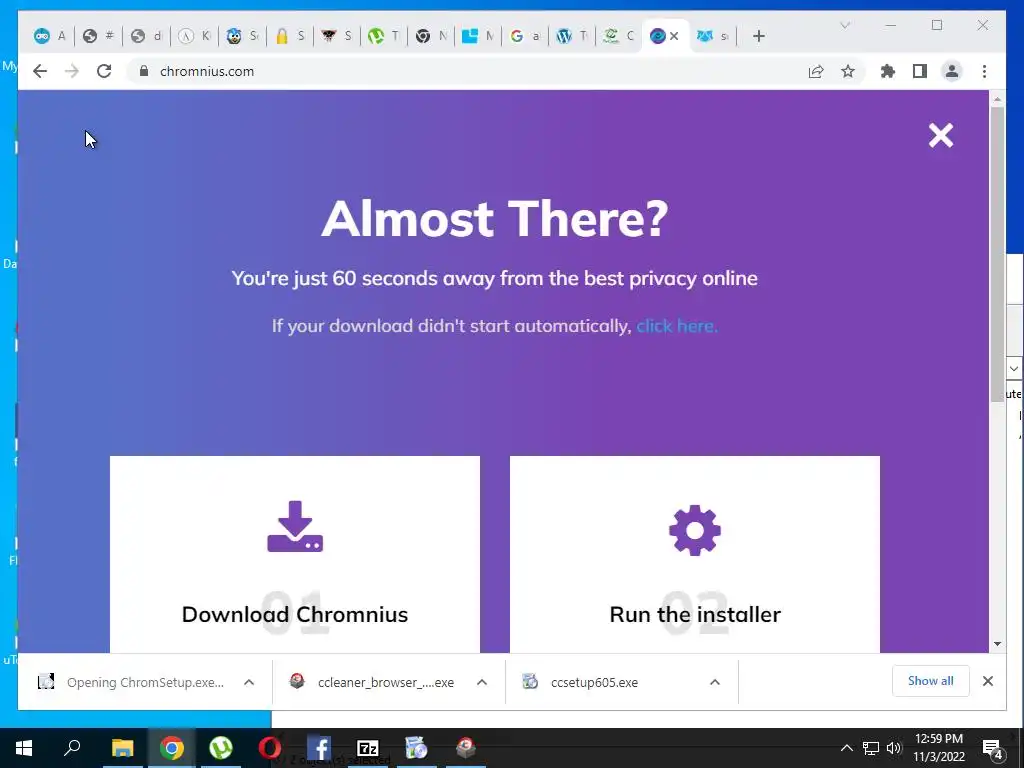Open Facebook from the taskbar

tap(319, 748)
